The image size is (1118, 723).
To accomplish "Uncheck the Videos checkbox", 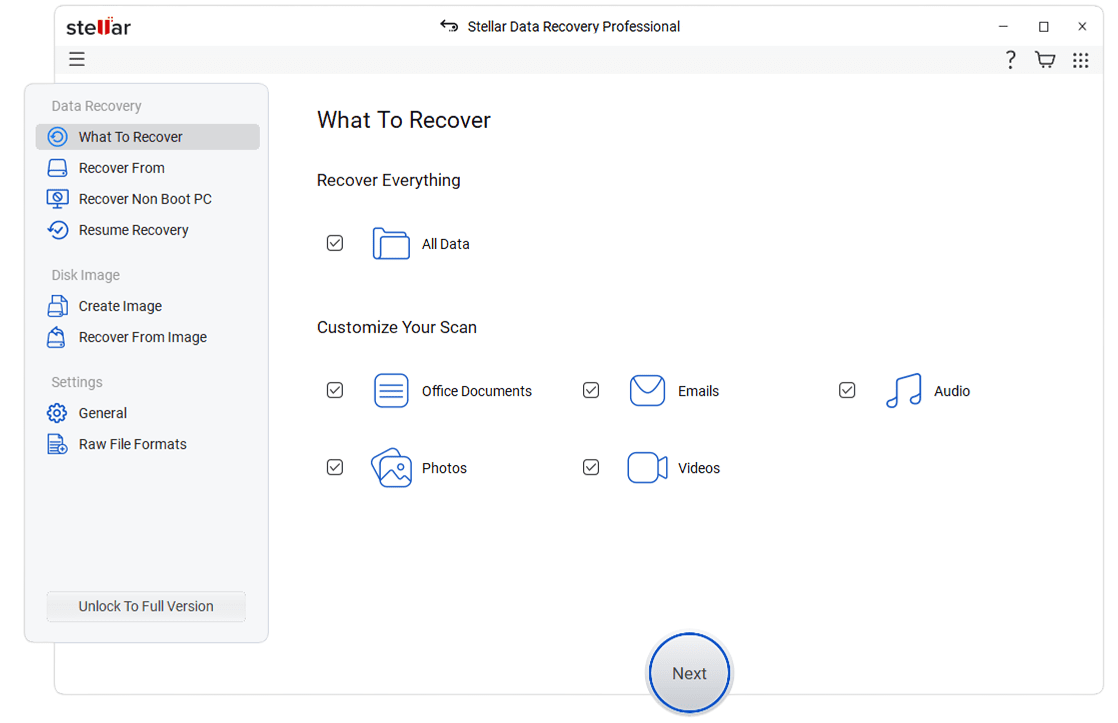I will [x=591, y=467].
